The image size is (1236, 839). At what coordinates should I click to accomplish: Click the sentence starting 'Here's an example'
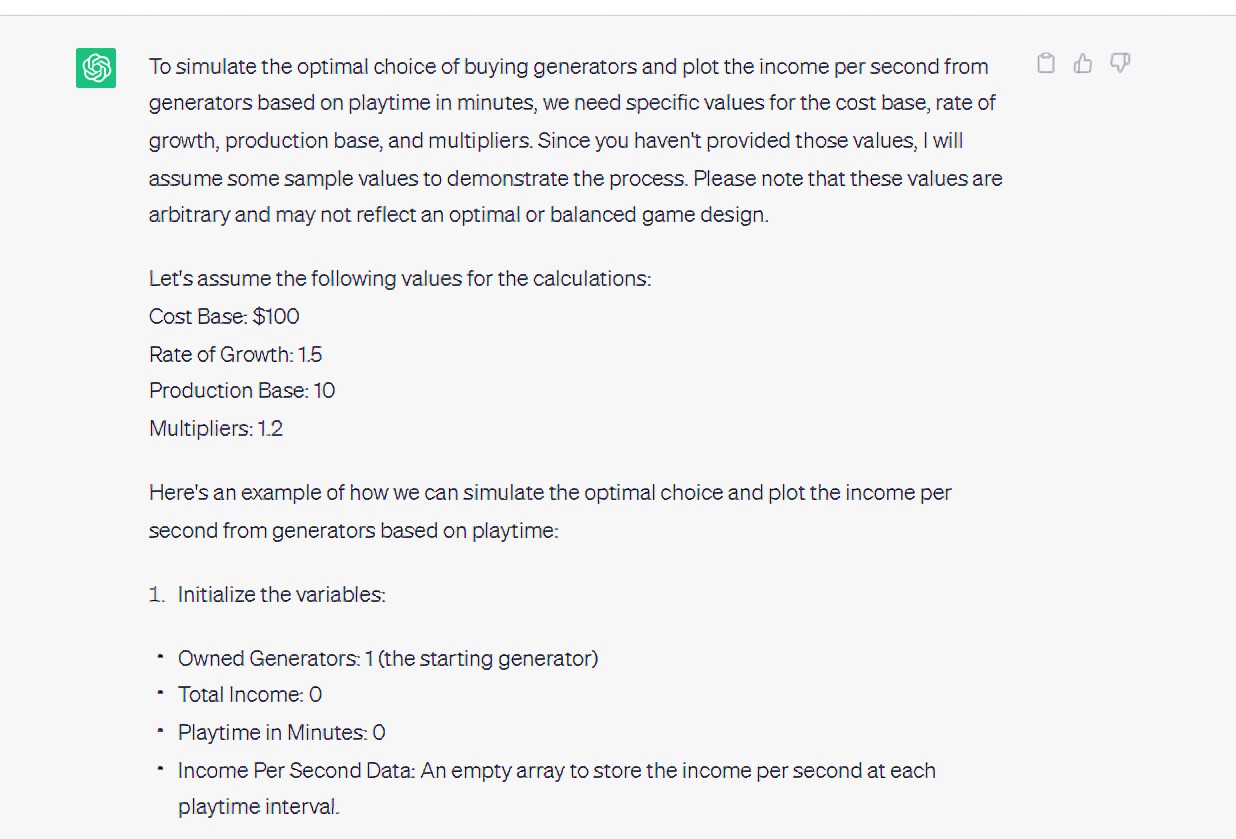tap(550, 511)
